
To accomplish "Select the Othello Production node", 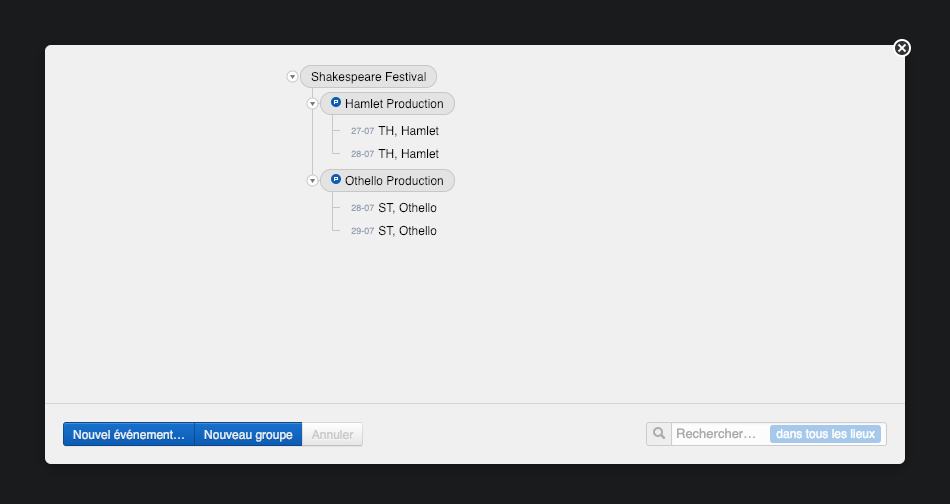I will click(394, 181).
